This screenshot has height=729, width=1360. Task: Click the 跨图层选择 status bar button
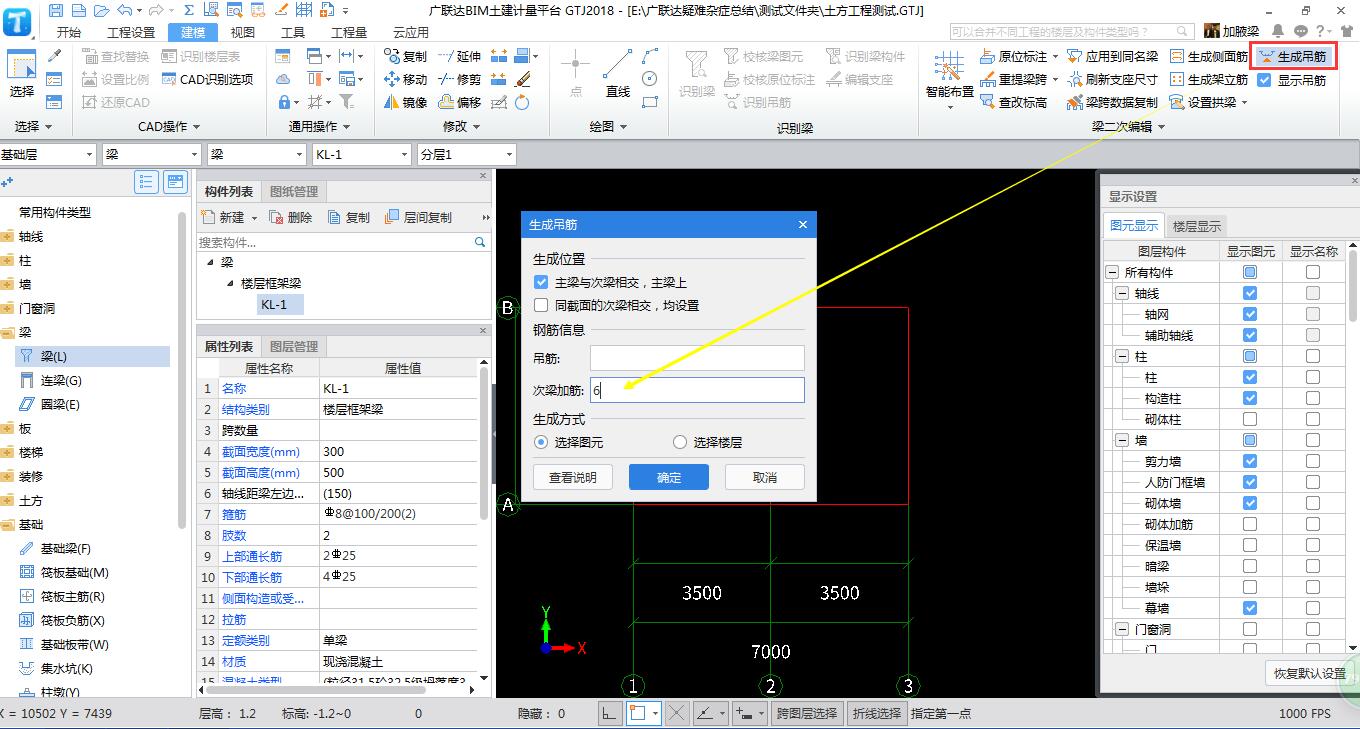click(x=807, y=713)
